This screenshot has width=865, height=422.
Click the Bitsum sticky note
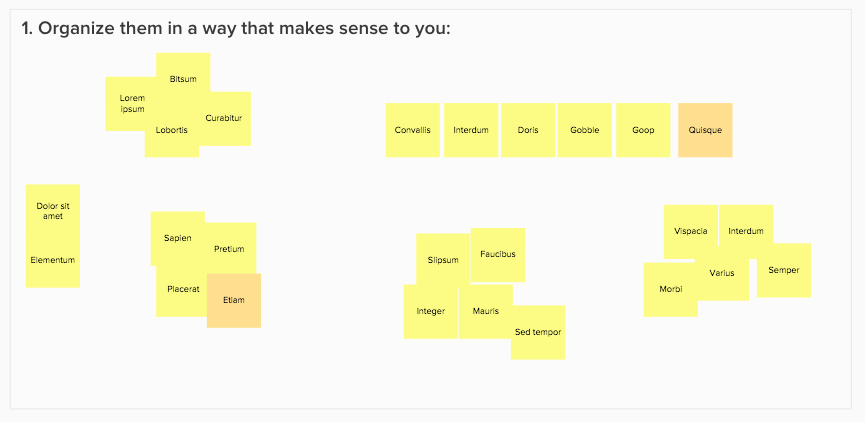click(183, 74)
